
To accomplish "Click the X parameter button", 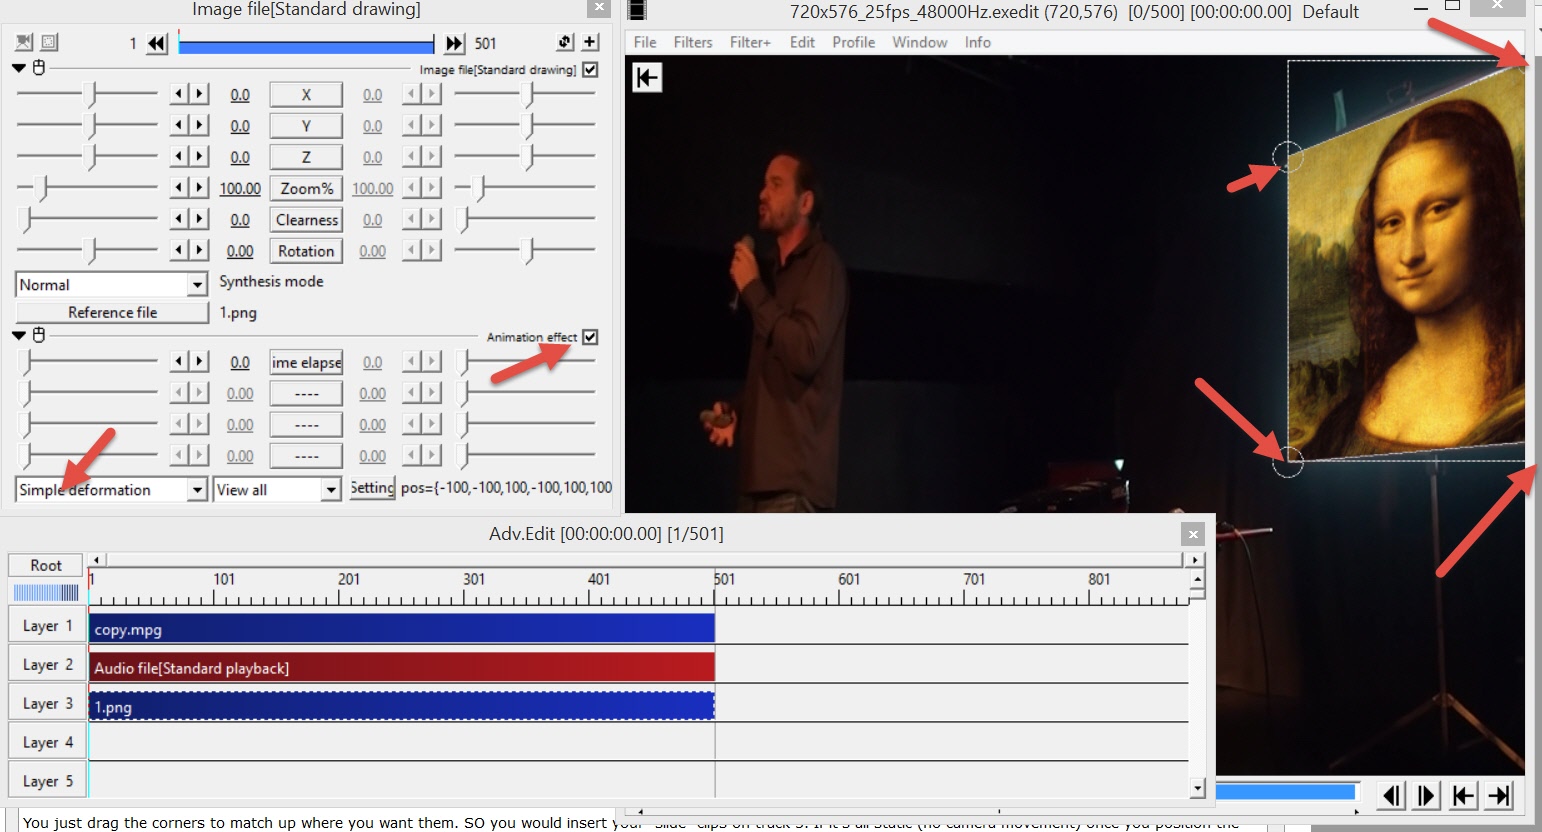I will pyautogui.click(x=306, y=95).
